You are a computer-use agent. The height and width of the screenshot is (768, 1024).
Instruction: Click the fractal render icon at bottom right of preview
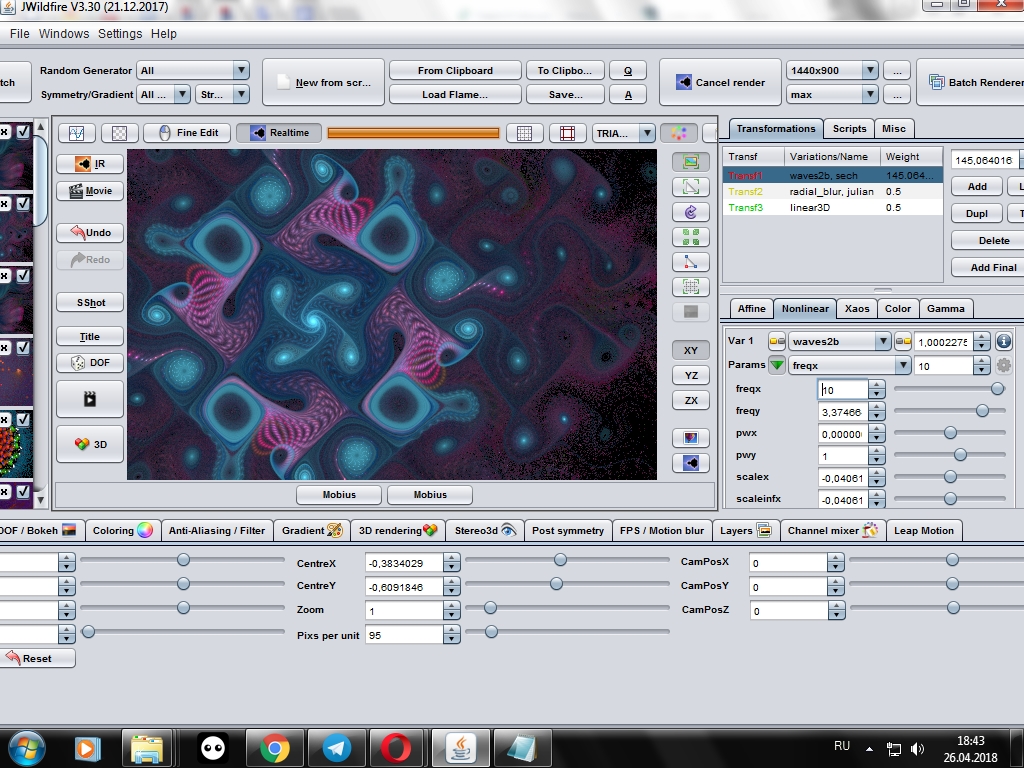tap(691, 463)
